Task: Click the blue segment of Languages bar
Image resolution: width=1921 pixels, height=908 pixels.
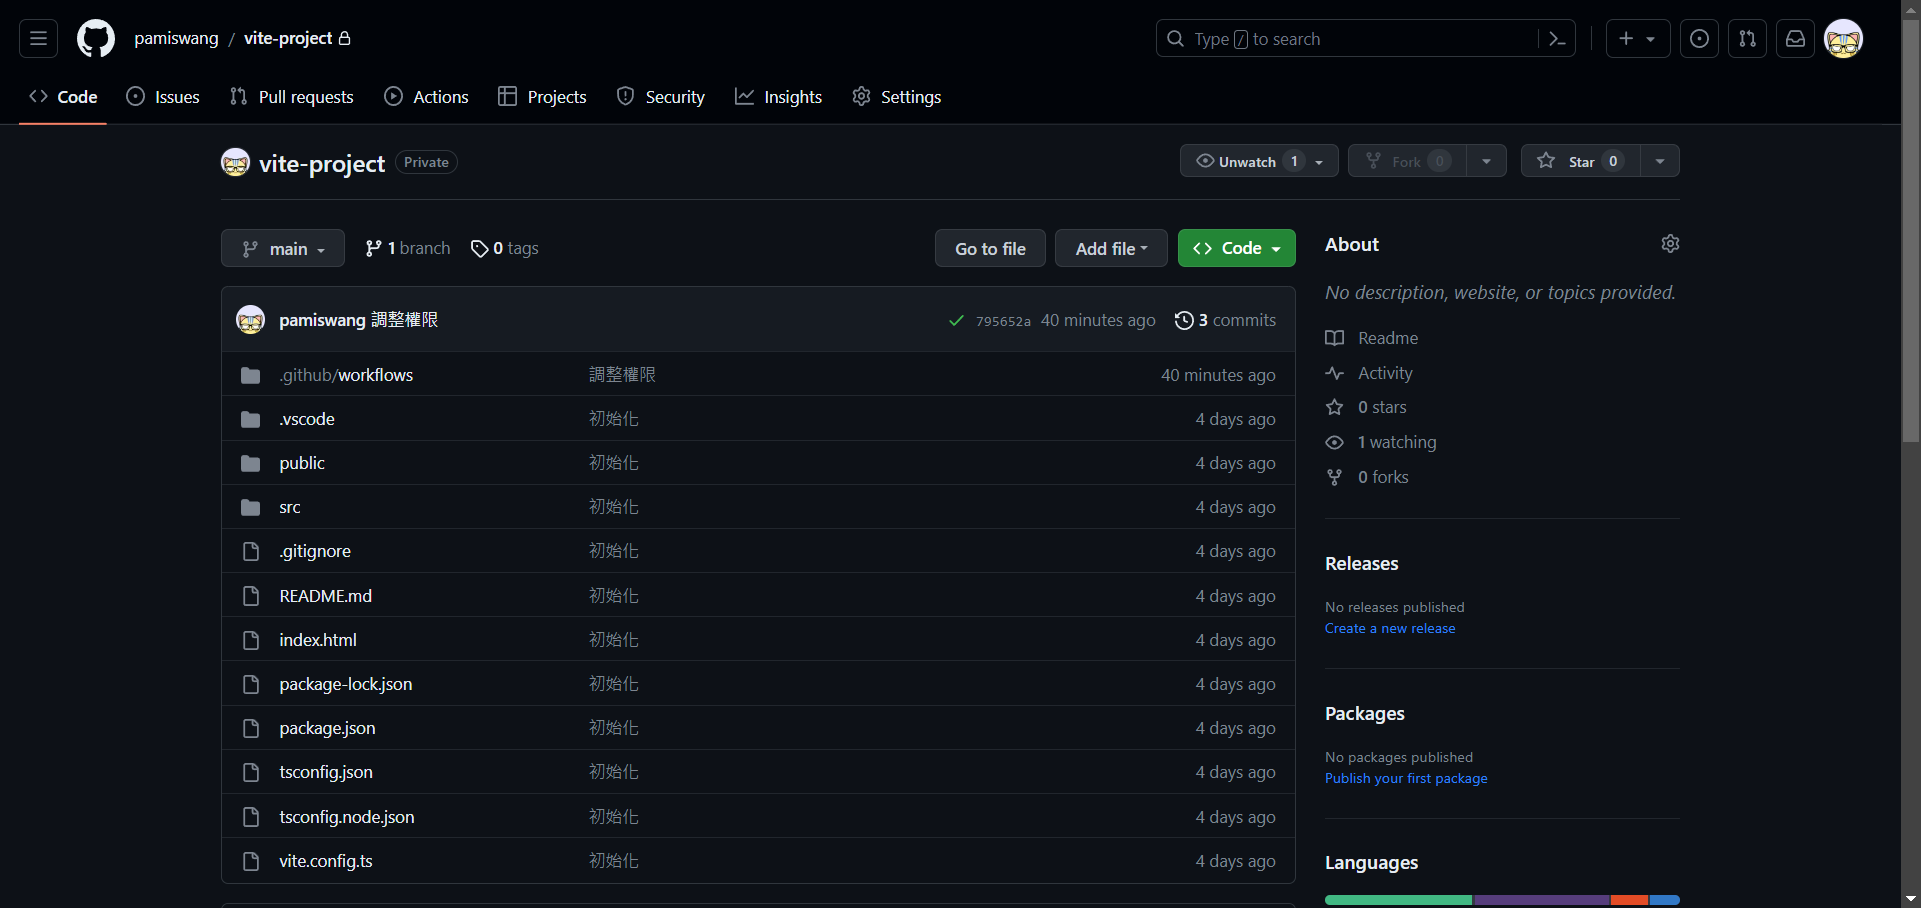Action: pyautogui.click(x=1664, y=900)
